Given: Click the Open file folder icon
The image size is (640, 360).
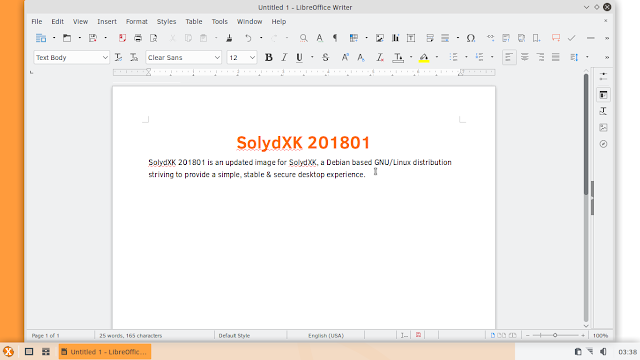Looking at the screenshot, I should [x=67, y=38].
